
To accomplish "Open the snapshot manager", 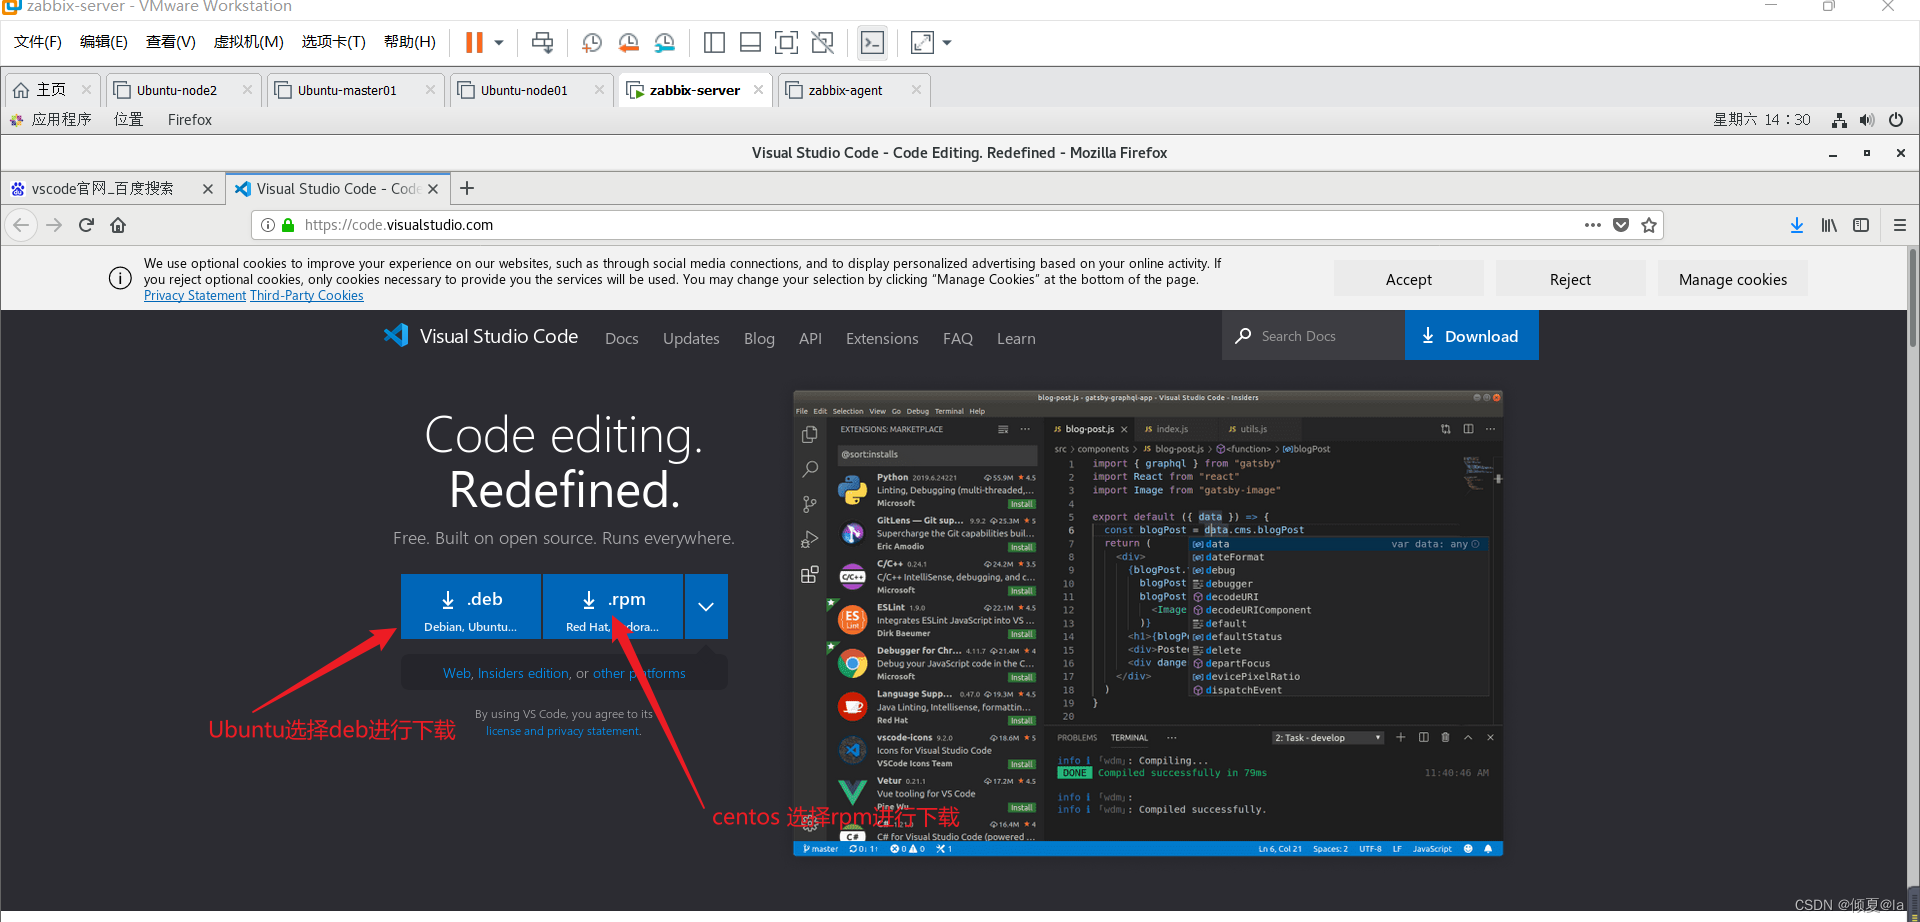I will tap(665, 42).
